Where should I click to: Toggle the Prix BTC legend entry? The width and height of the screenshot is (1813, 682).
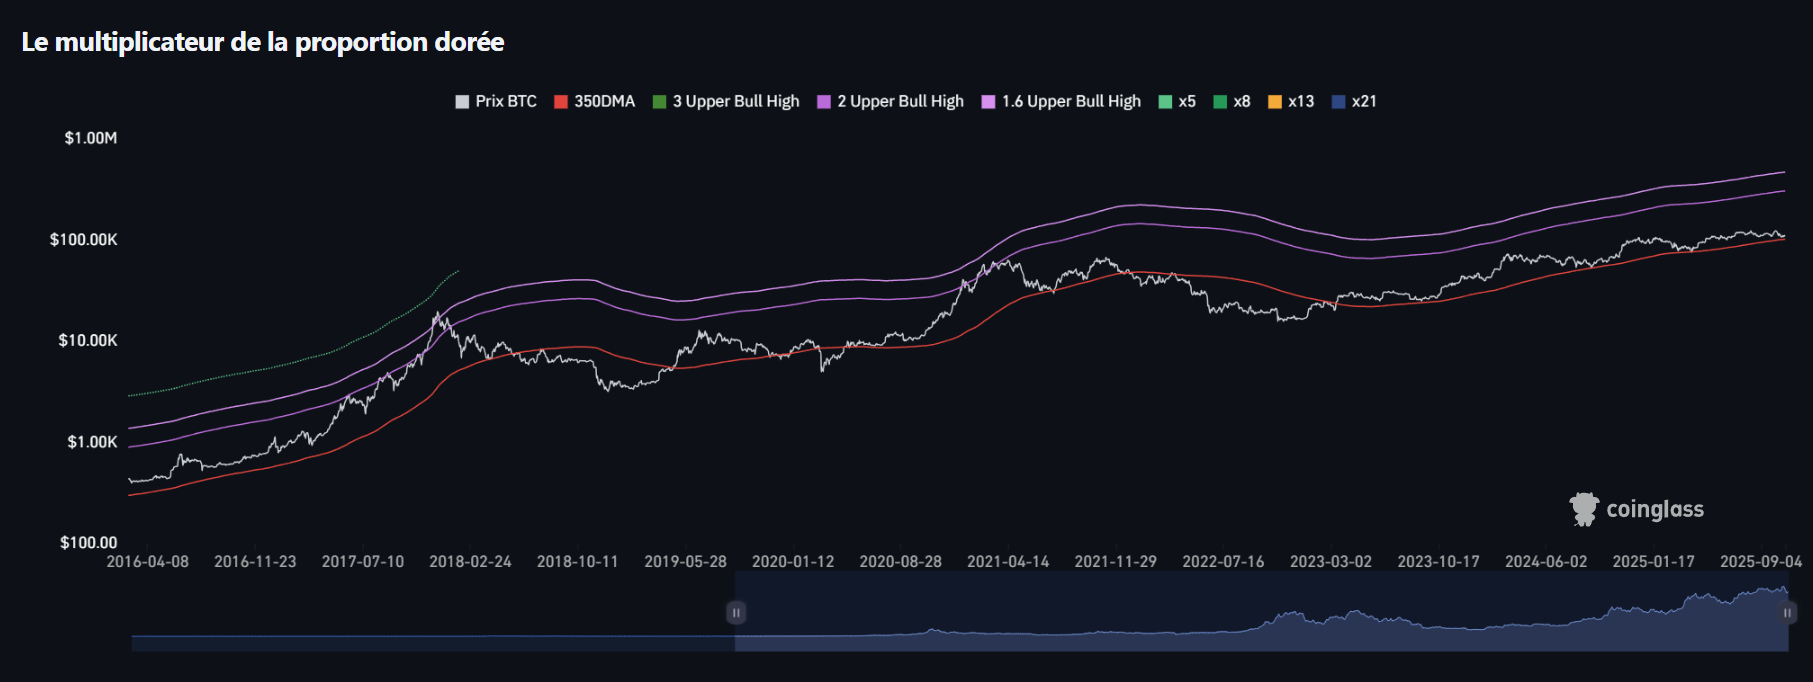(496, 101)
